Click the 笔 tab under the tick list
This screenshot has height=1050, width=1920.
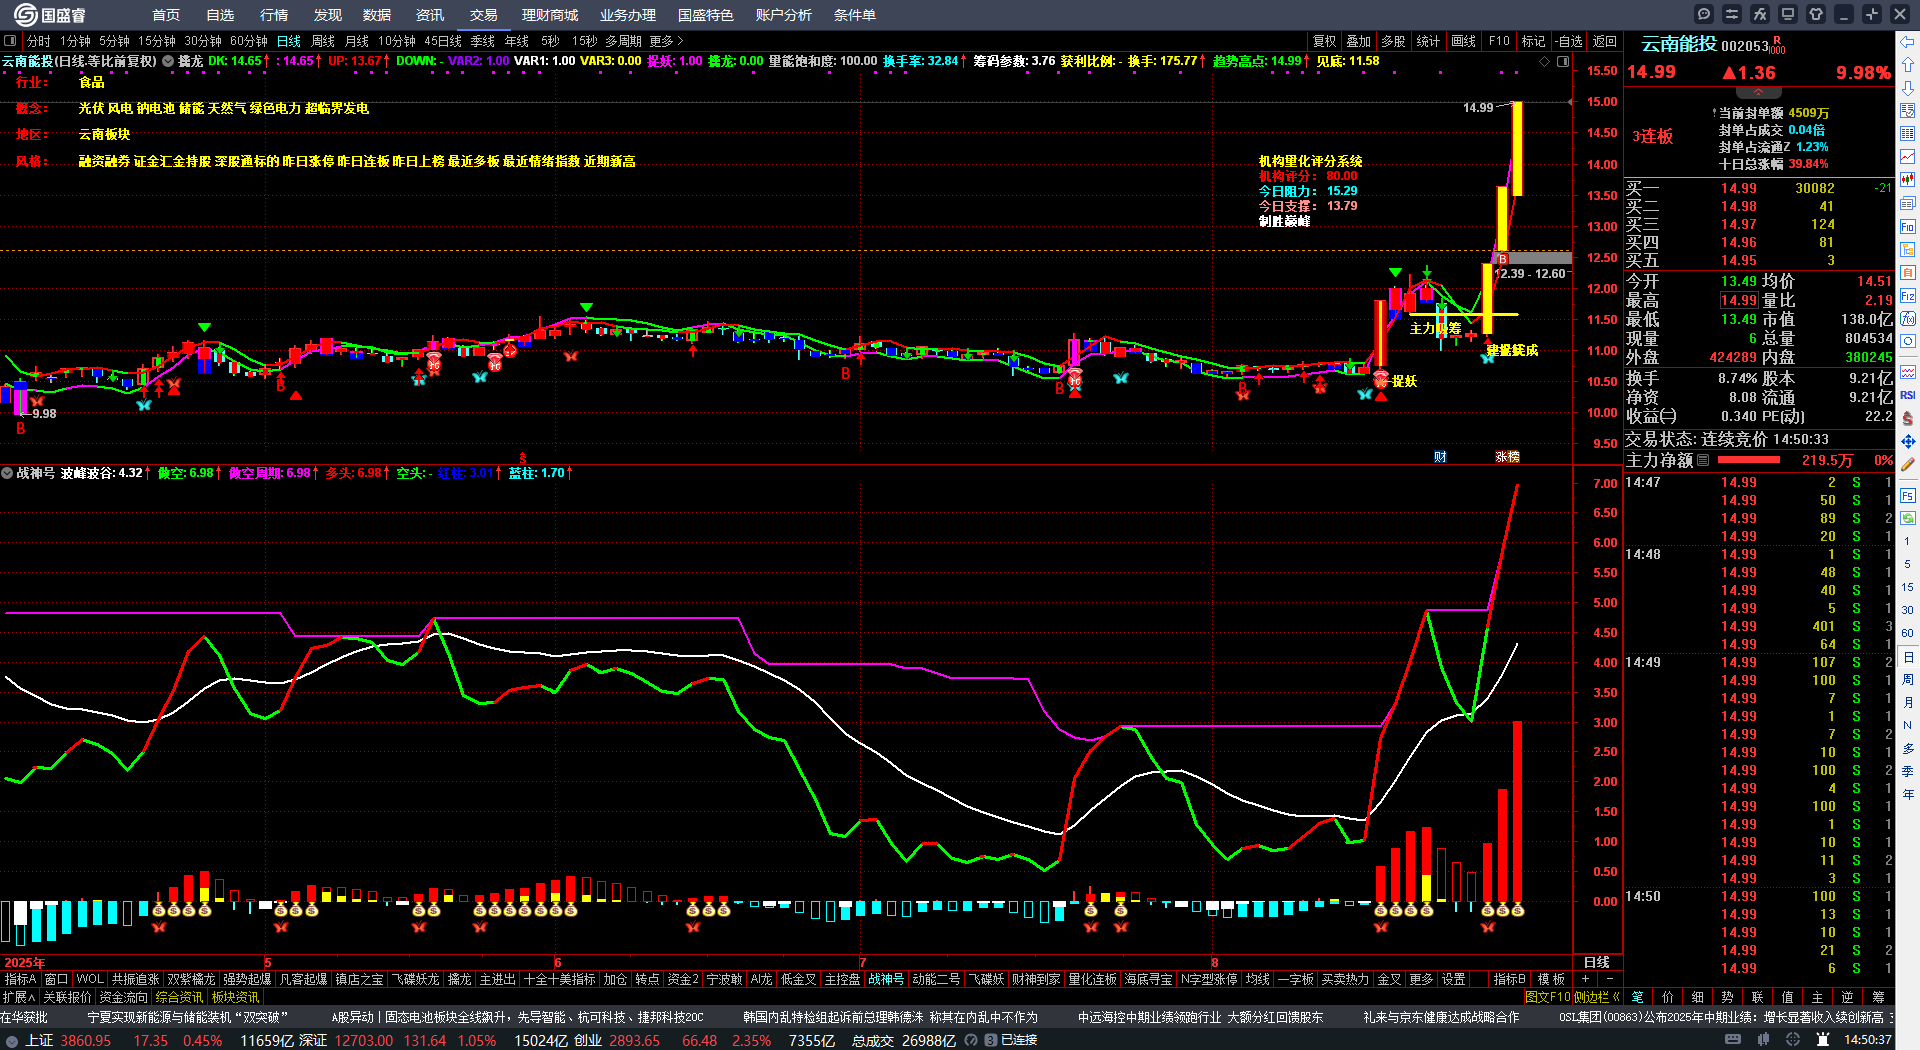point(1638,997)
